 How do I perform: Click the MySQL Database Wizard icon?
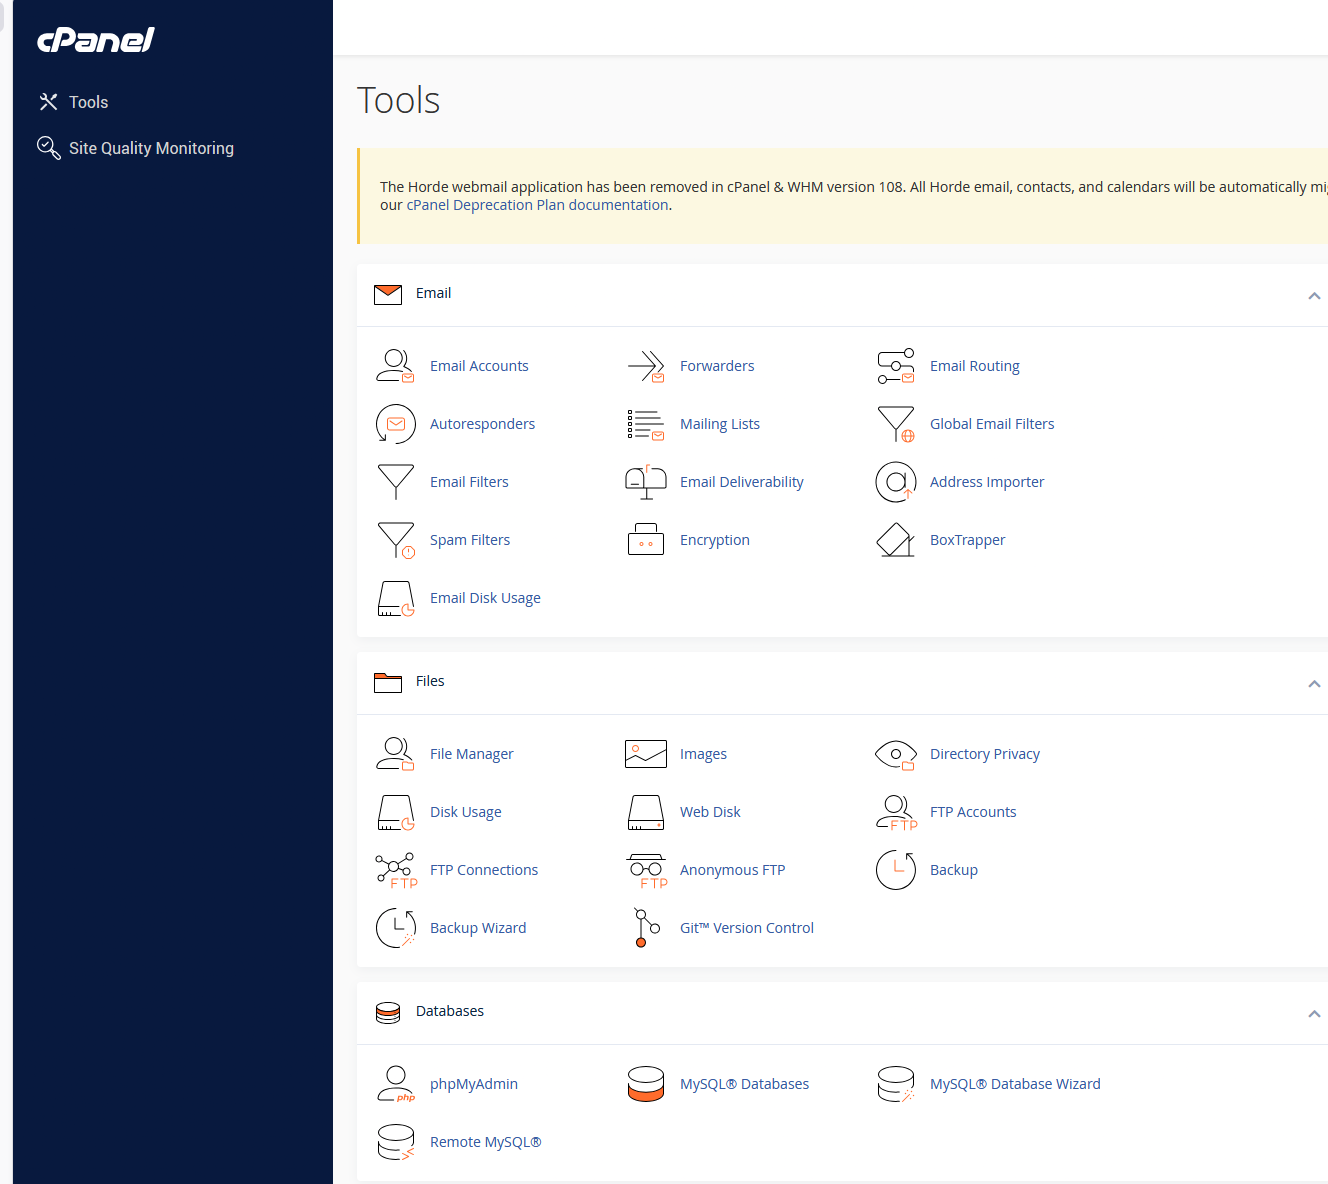(x=896, y=1084)
